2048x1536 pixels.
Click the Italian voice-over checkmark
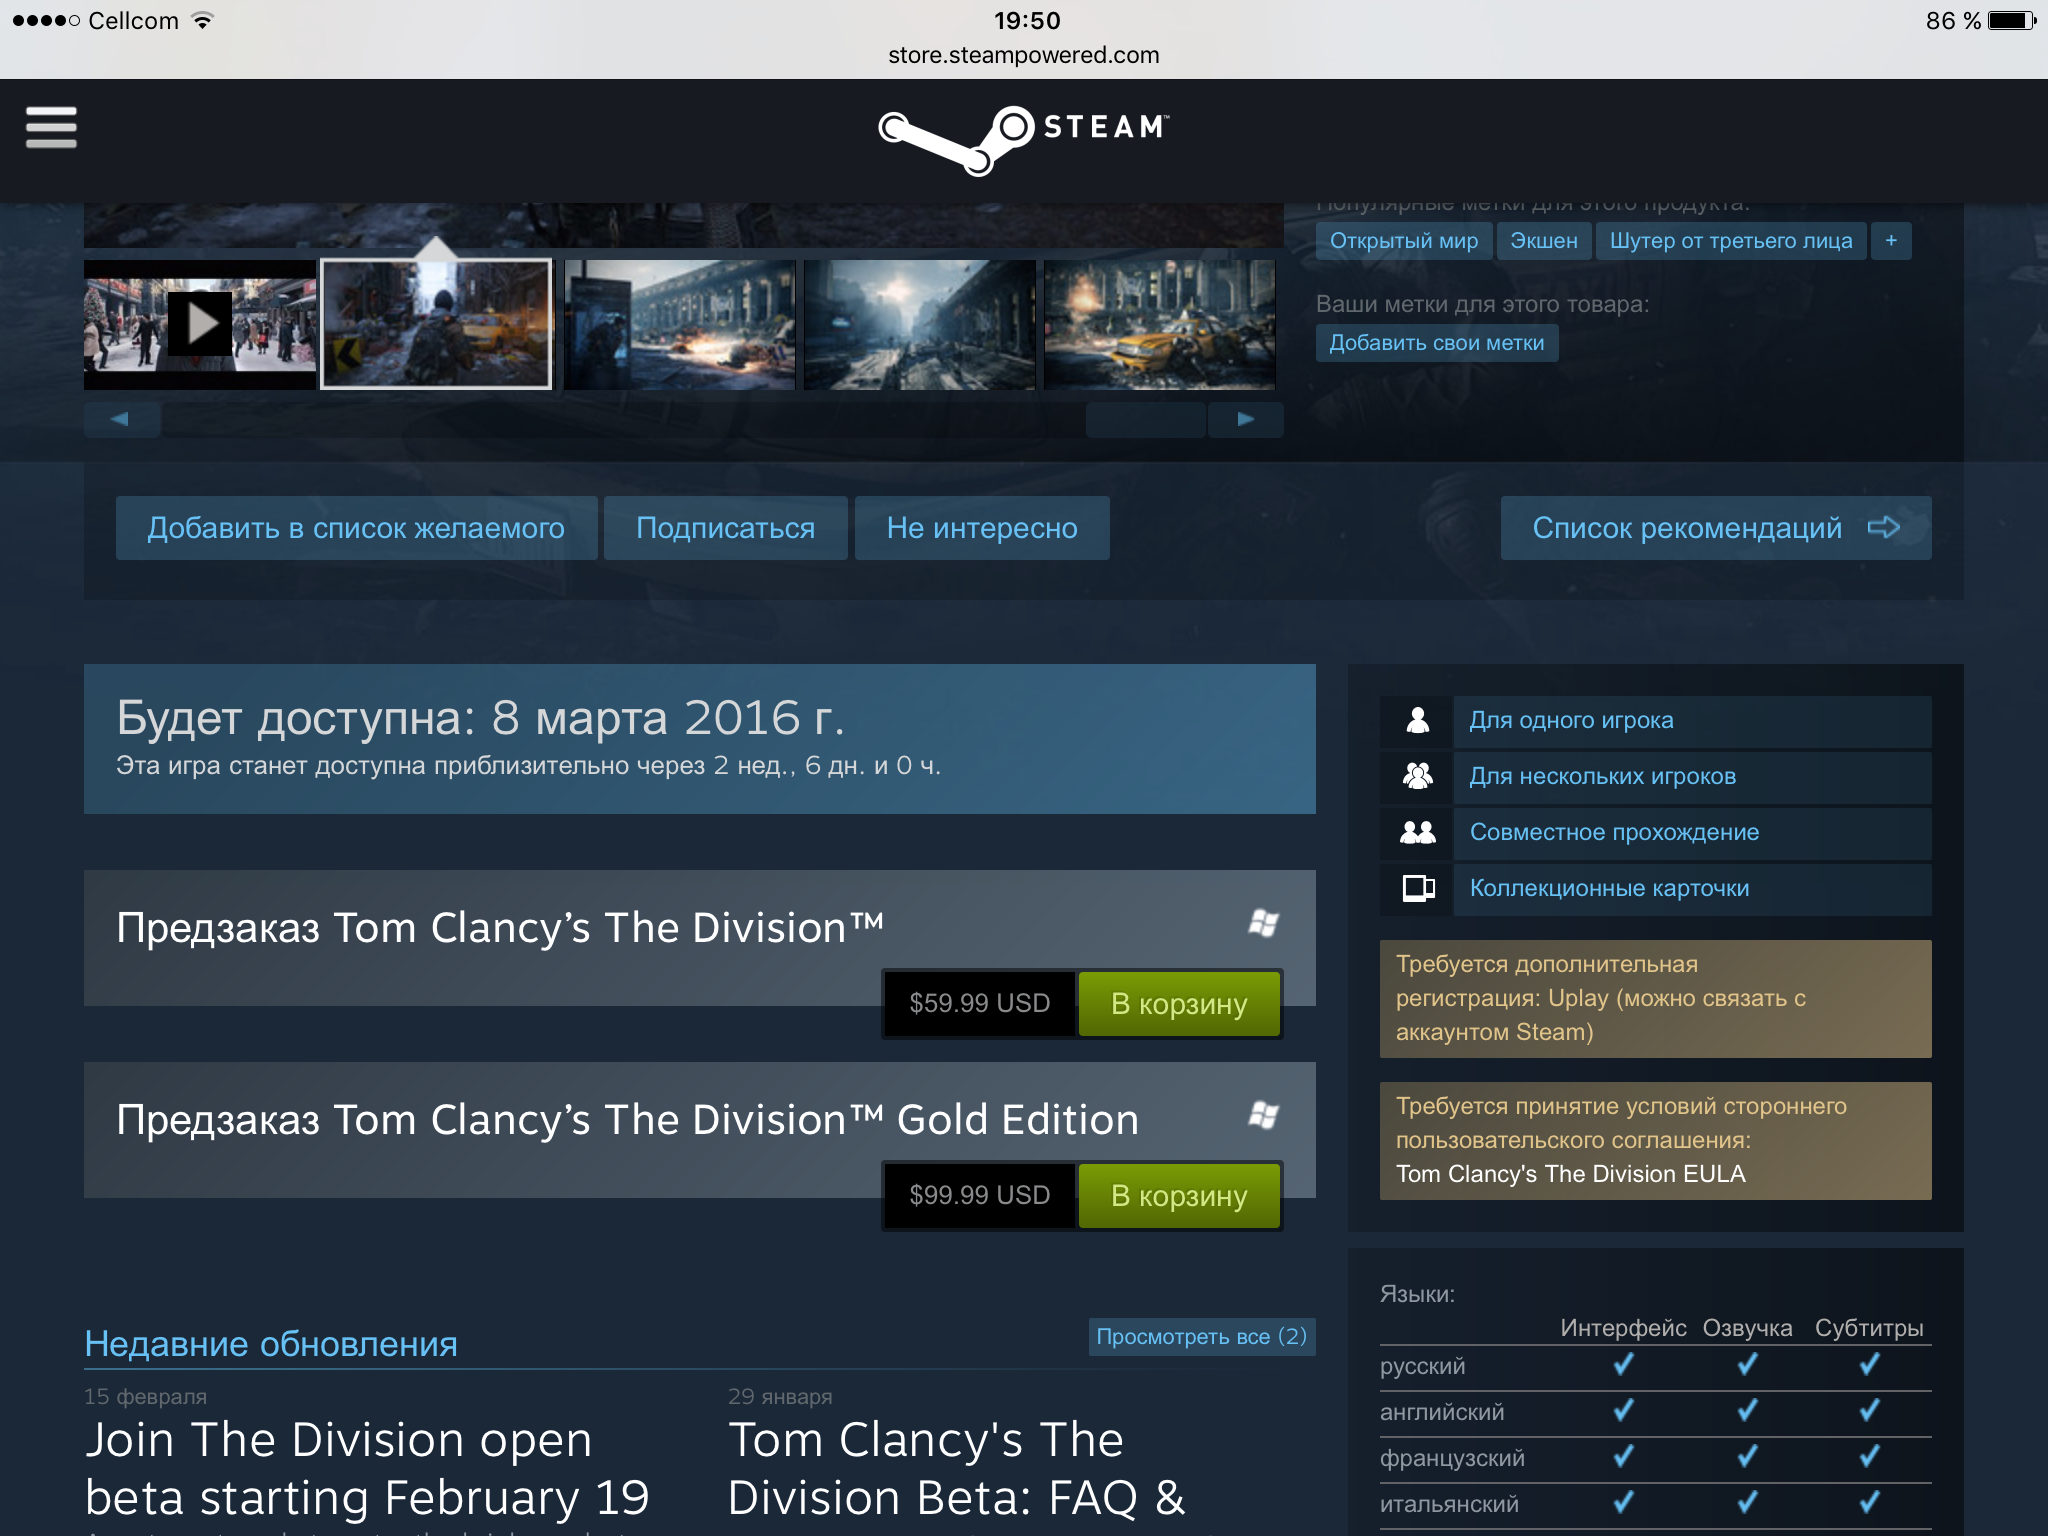[x=1747, y=1503]
